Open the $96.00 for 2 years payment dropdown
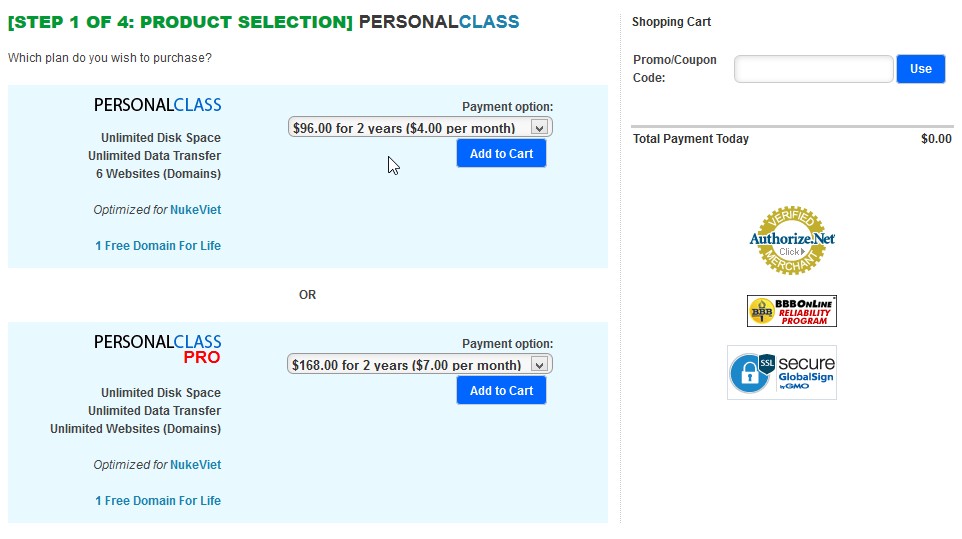Screen dimensions: 962x539 pos(420,128)
